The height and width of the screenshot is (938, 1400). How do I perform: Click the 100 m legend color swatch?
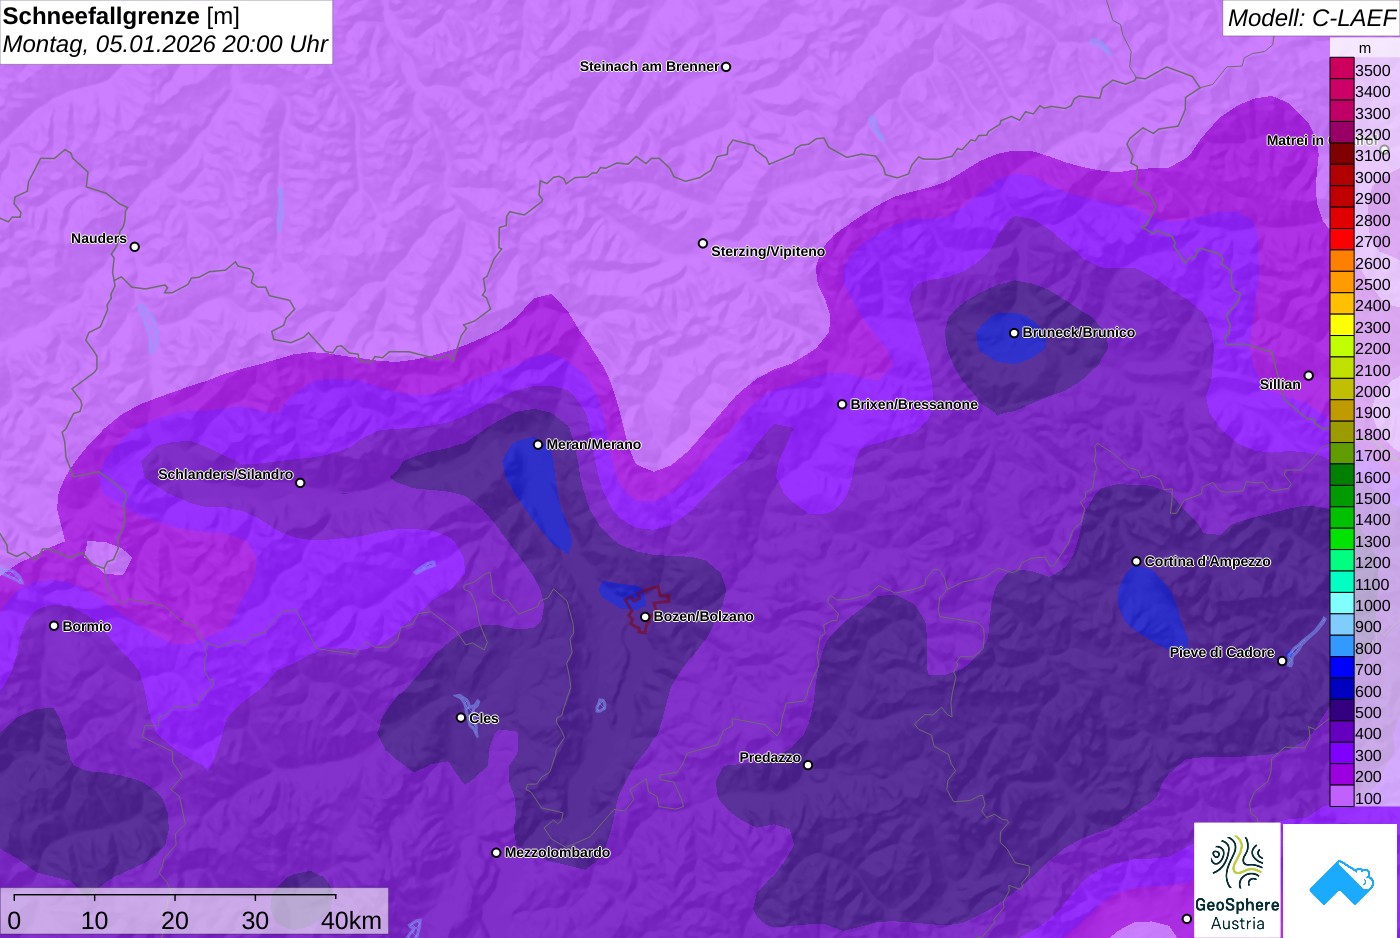[x=1342, y=798]
